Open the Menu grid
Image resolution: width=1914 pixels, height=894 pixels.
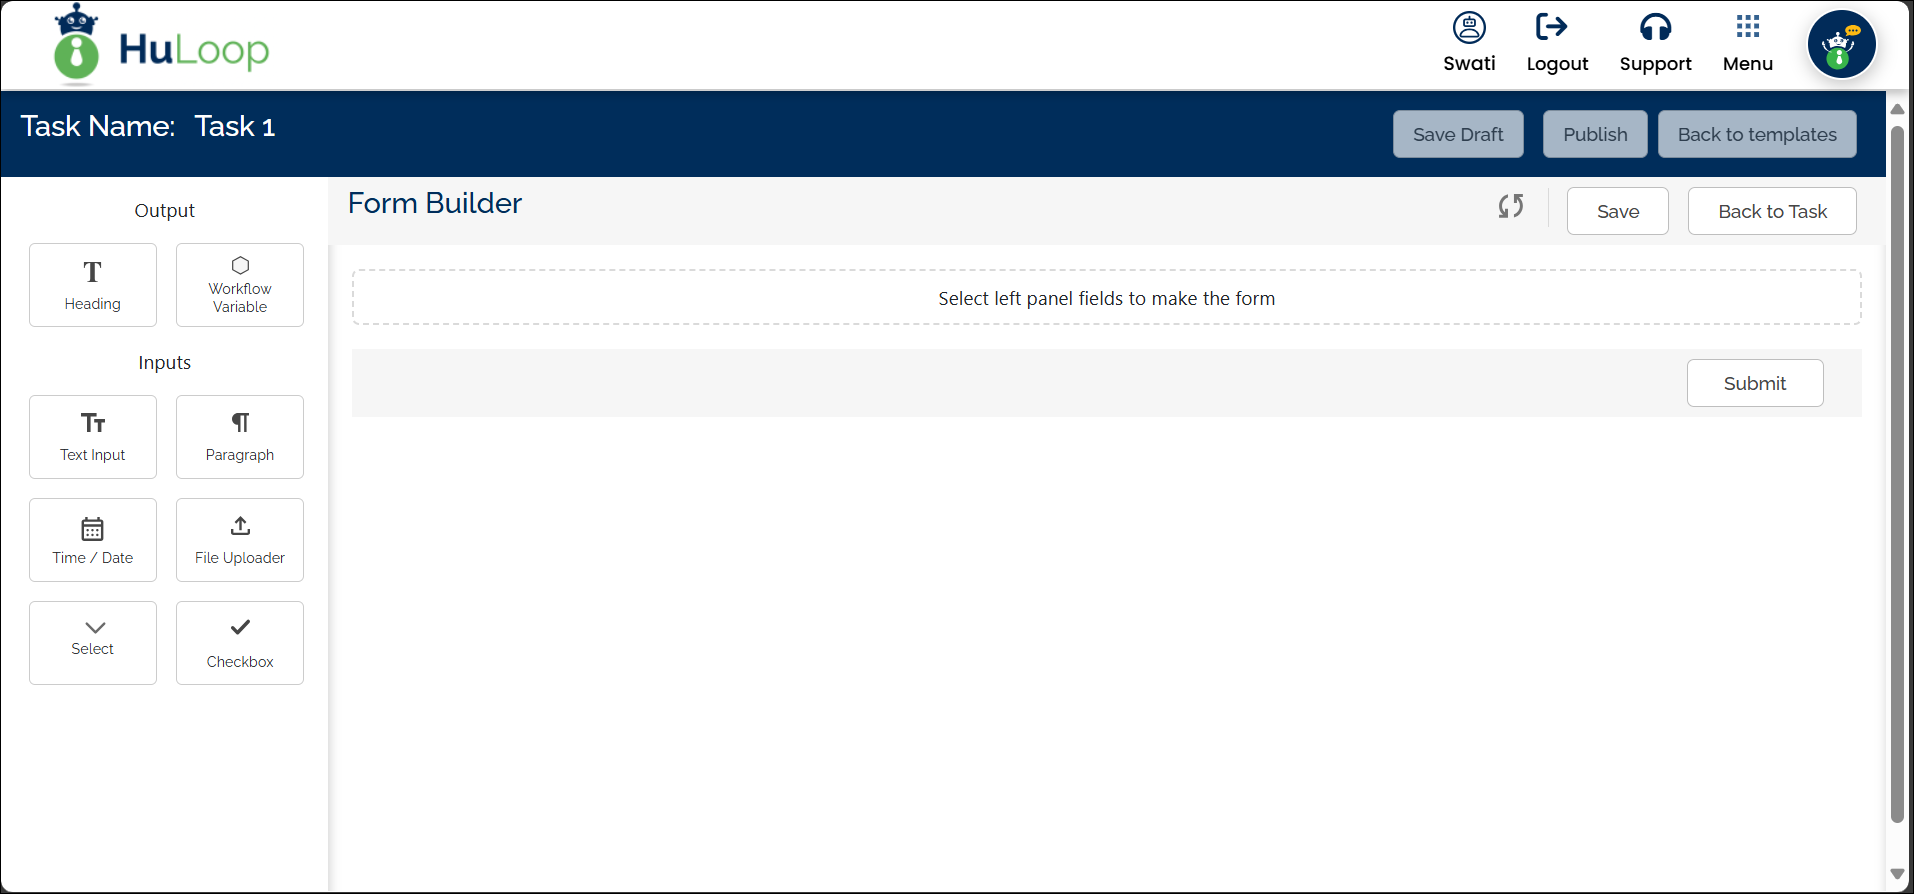[1747, 43]
